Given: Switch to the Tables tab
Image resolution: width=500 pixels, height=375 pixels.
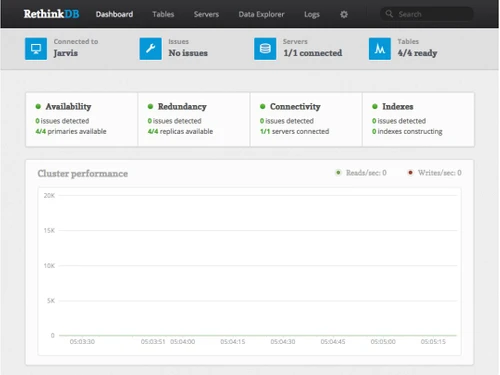Looking at the screenshot, I should [163, 14].
